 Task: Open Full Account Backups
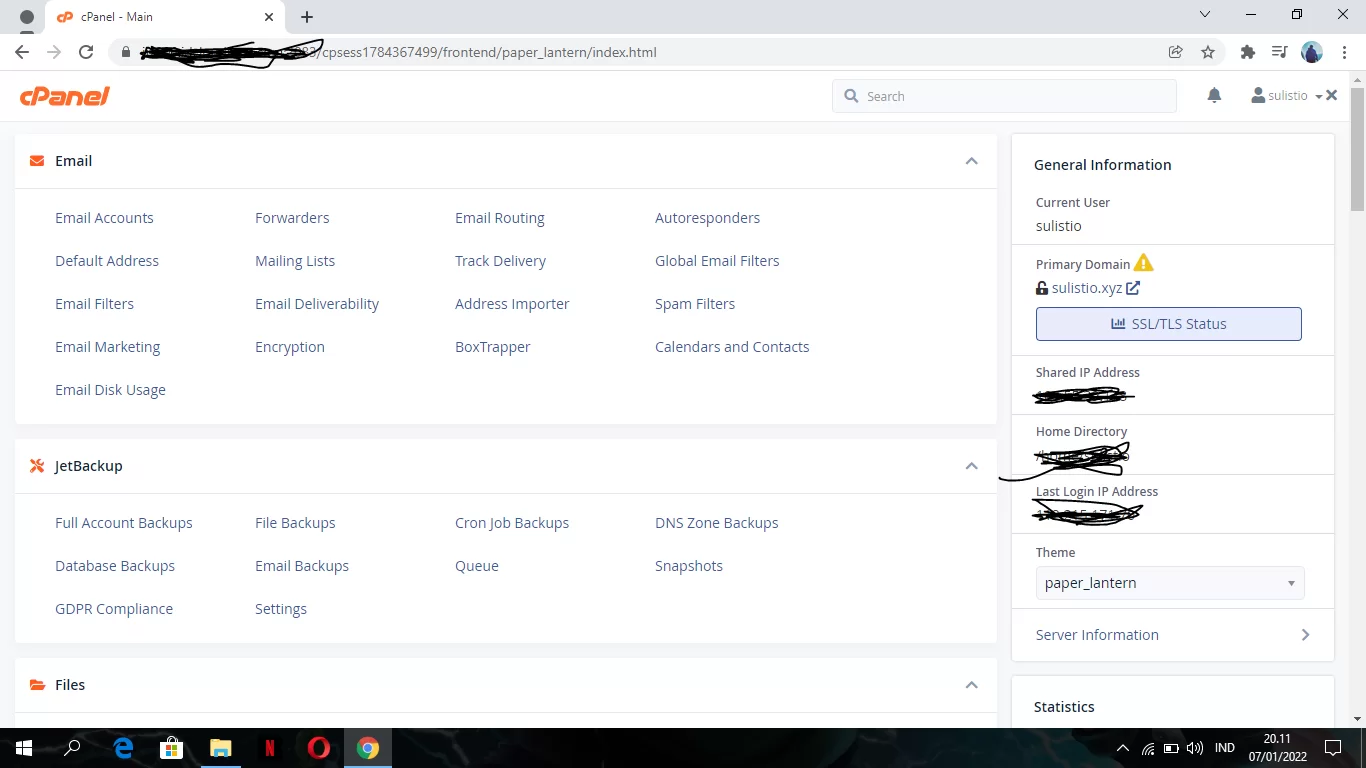pyautogui.click(x=124, y=523)
